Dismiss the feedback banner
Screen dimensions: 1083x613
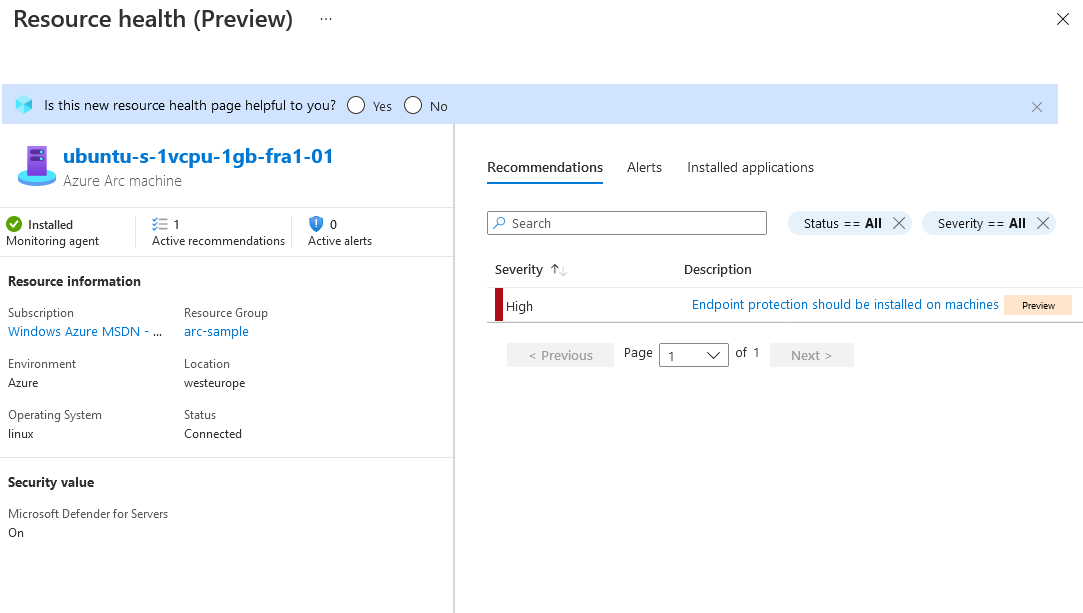click(x=1037, y=107)
